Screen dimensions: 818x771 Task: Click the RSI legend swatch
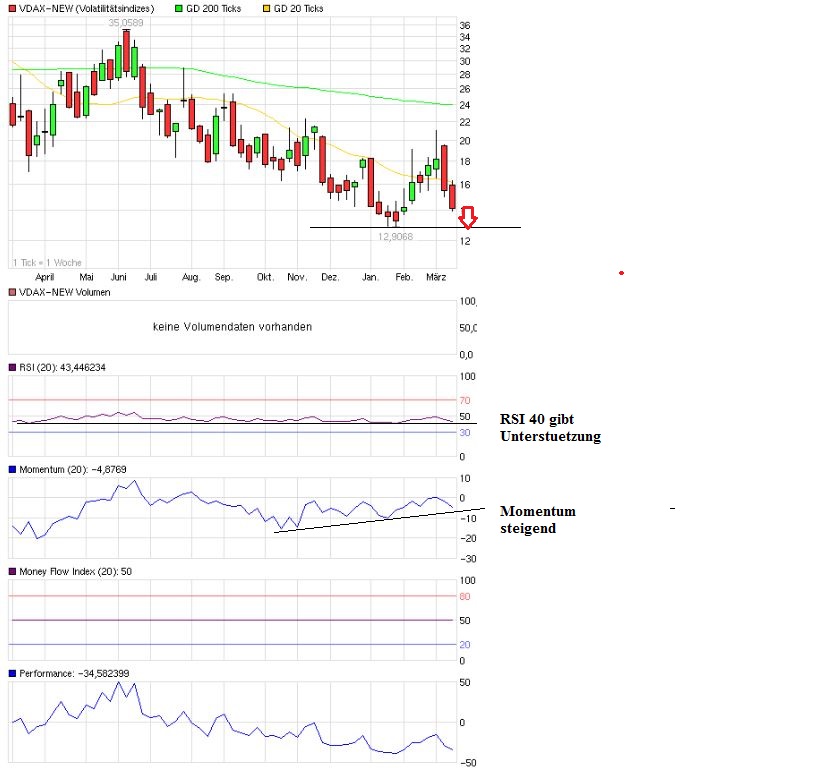pyautogui.click(x=13, y=367)
